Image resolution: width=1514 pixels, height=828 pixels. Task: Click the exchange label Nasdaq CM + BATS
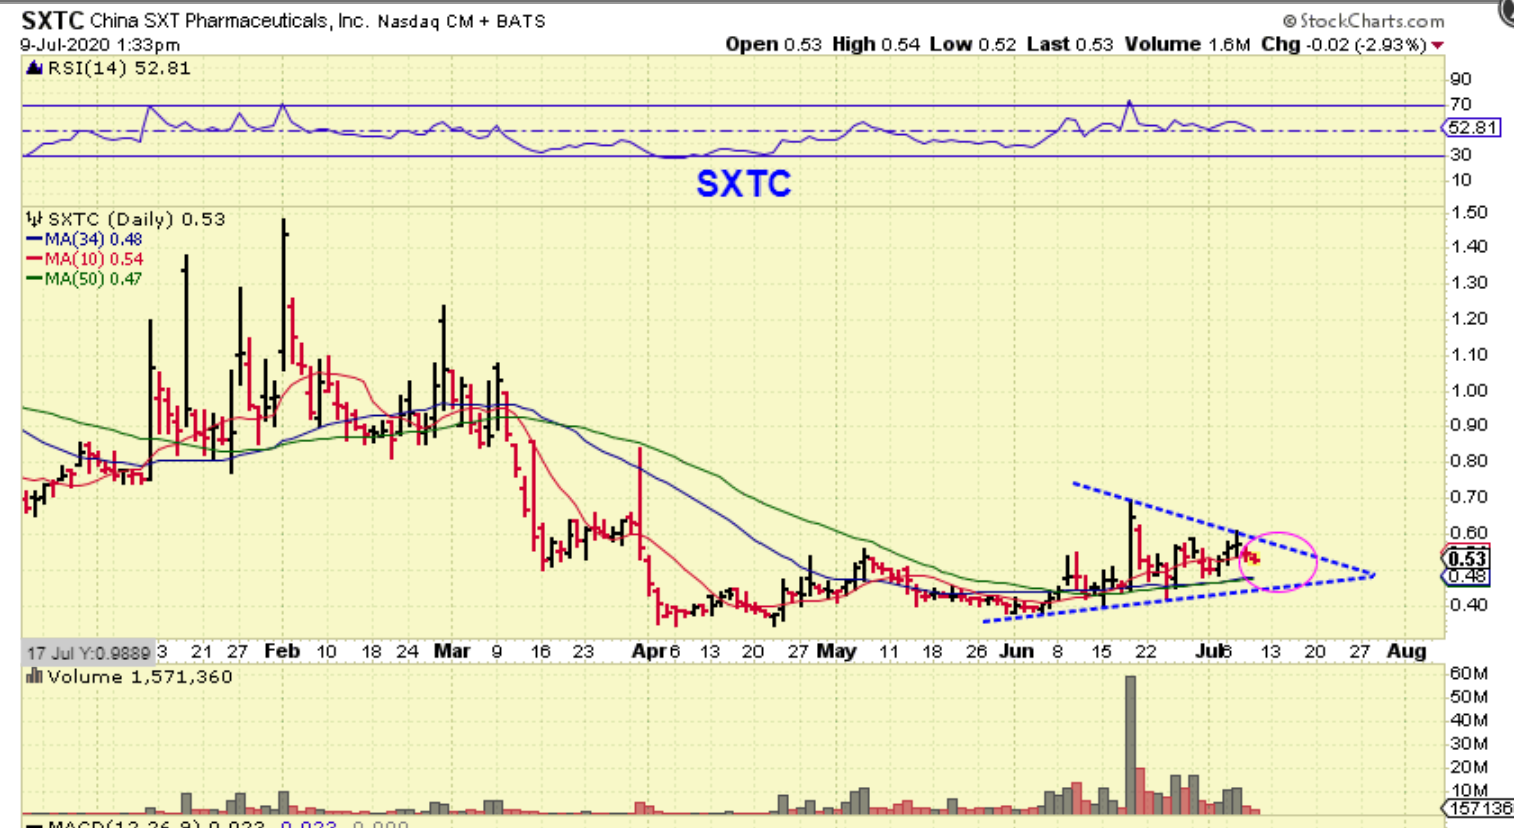[461, 21]
